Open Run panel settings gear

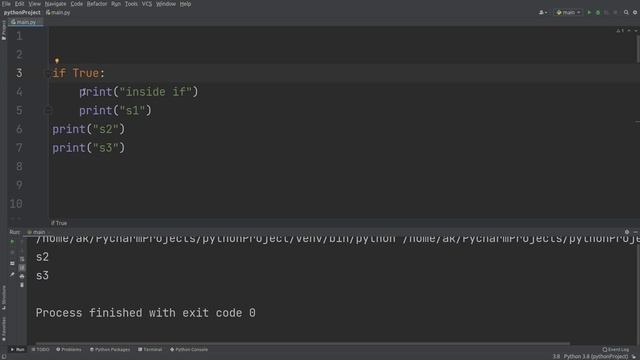pos(627,232)
